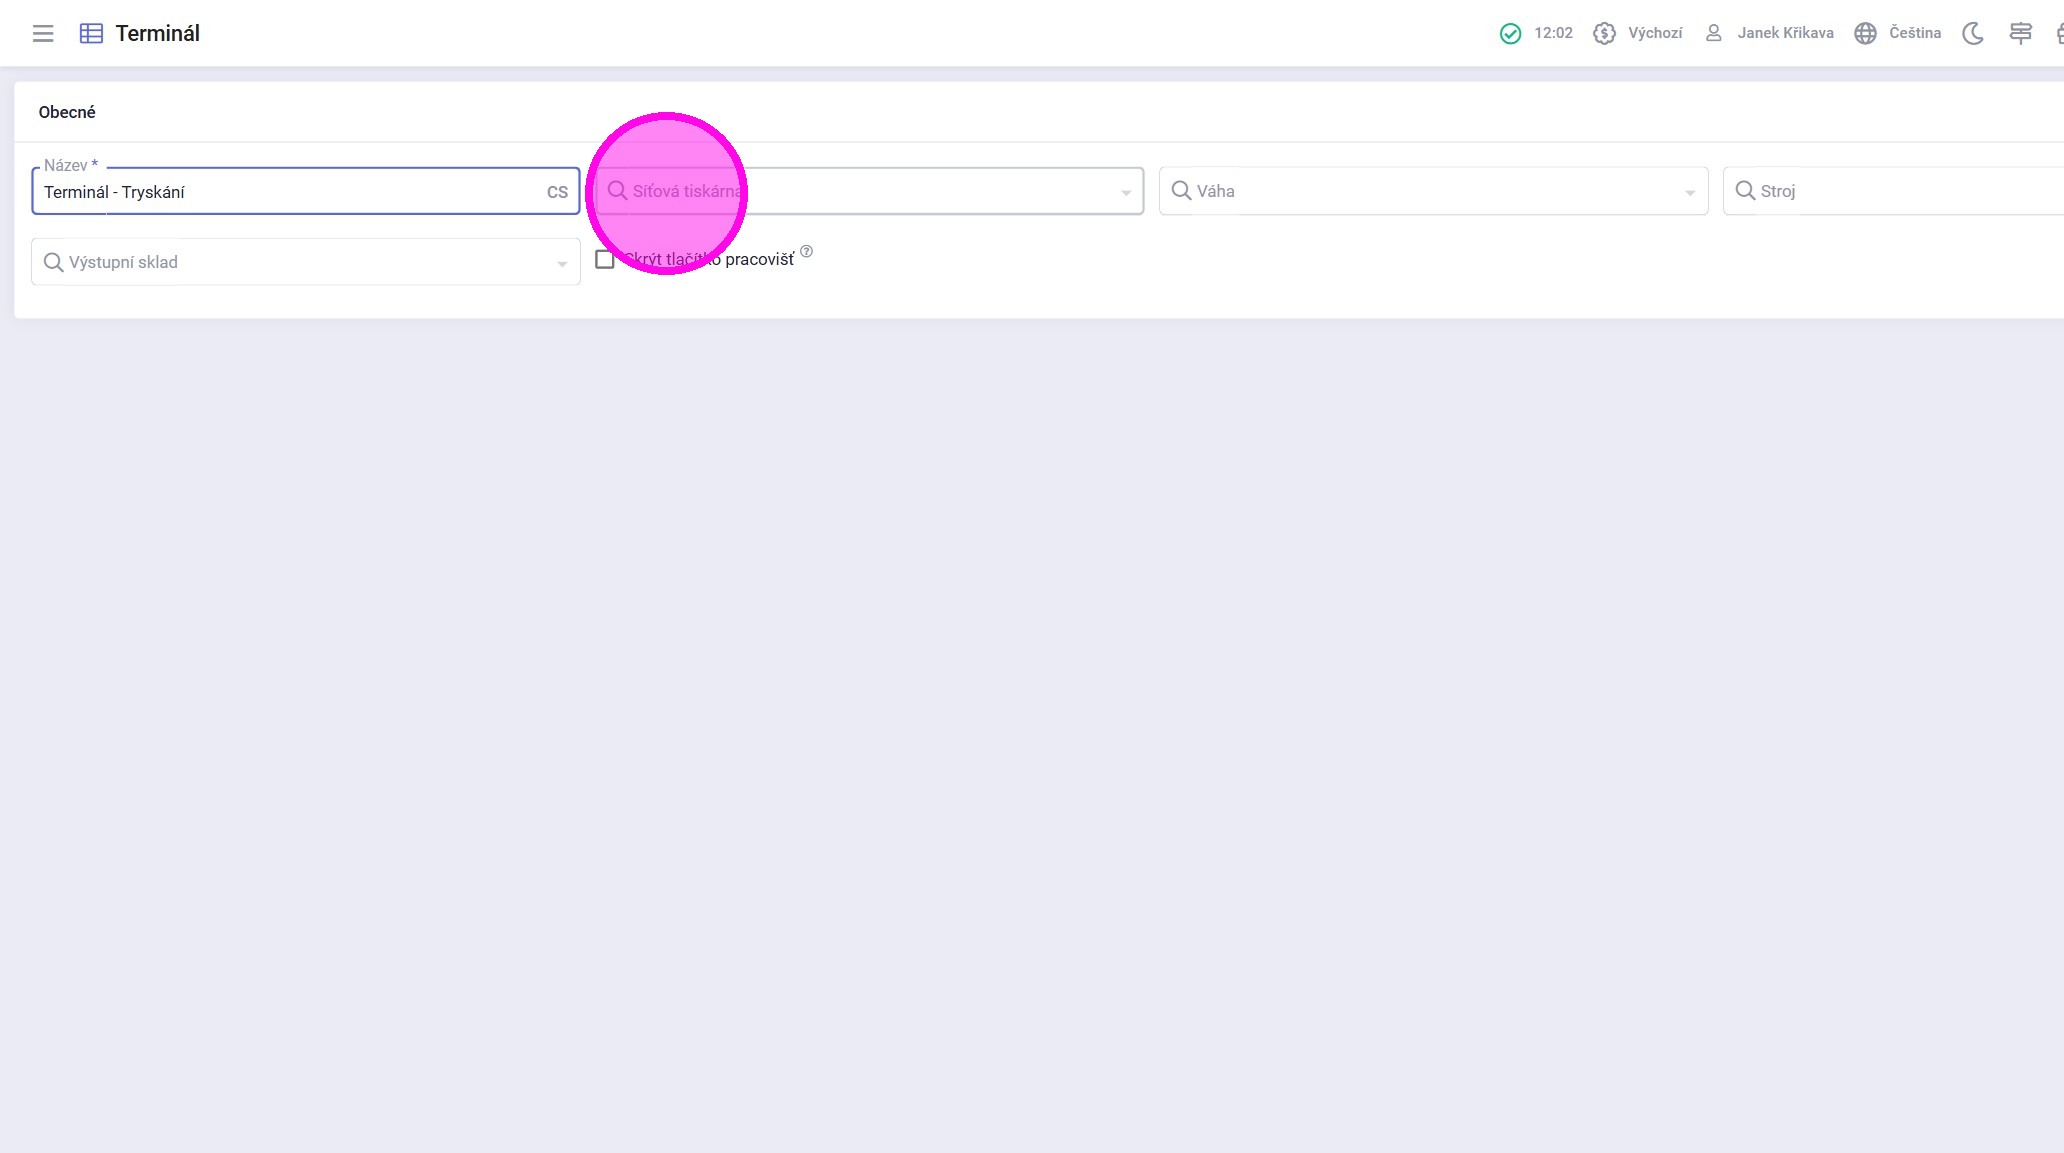Image resolution: width=2064 pixels, height=1153 pixels.
Task: Click the Terminál table grid icon
Action: coord(91,33)
